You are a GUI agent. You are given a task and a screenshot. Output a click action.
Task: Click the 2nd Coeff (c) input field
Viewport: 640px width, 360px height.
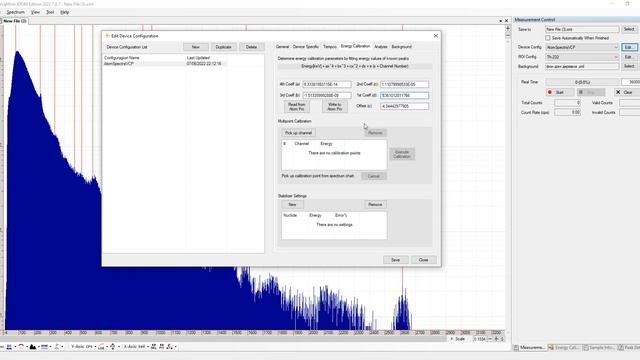click(x=404, y=84)
